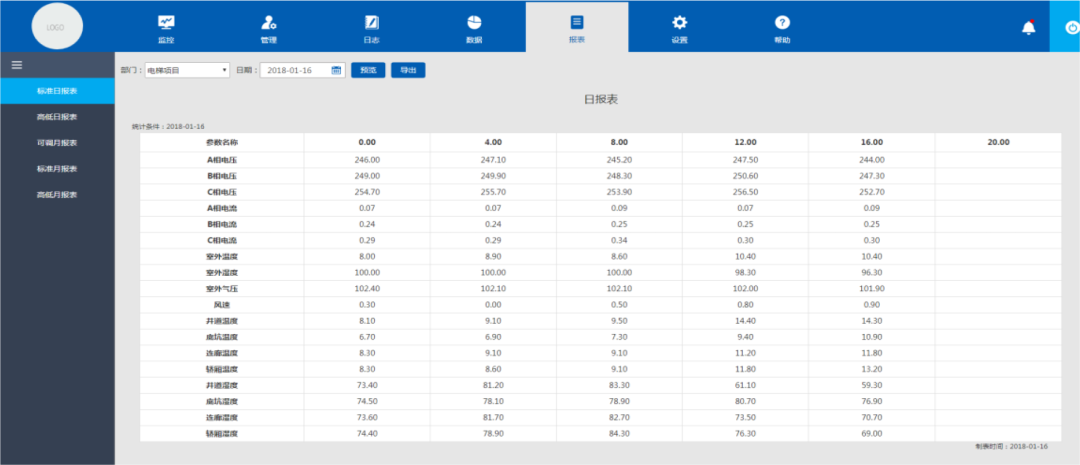Select the 底坑温度 row label

(x=222, y=337)
